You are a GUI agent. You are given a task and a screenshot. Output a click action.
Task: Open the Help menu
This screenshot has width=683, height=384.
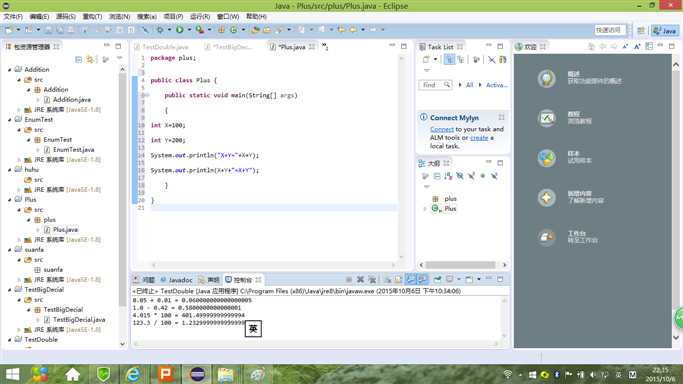tap(256, 17)
